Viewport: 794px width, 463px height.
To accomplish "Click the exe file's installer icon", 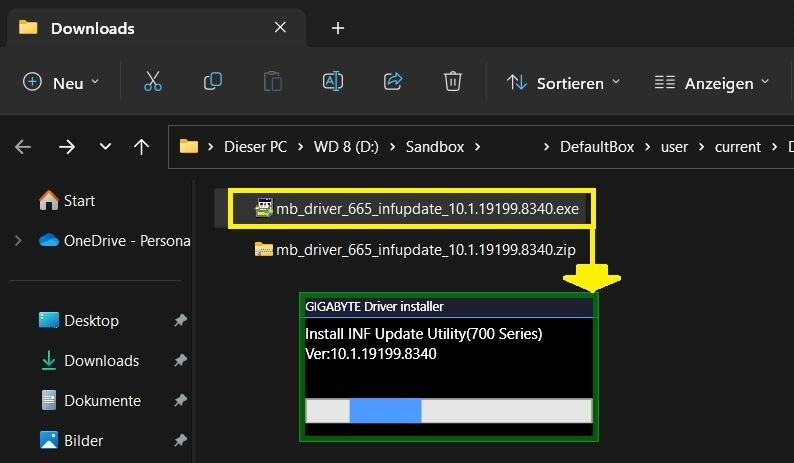I will (263, 208).
